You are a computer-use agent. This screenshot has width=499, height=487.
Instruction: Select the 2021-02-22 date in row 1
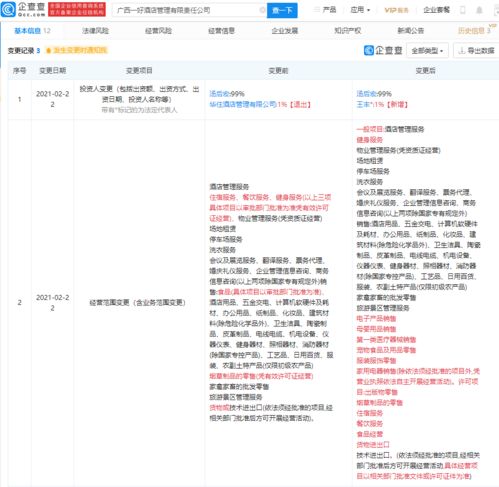[x=52, y=99]
